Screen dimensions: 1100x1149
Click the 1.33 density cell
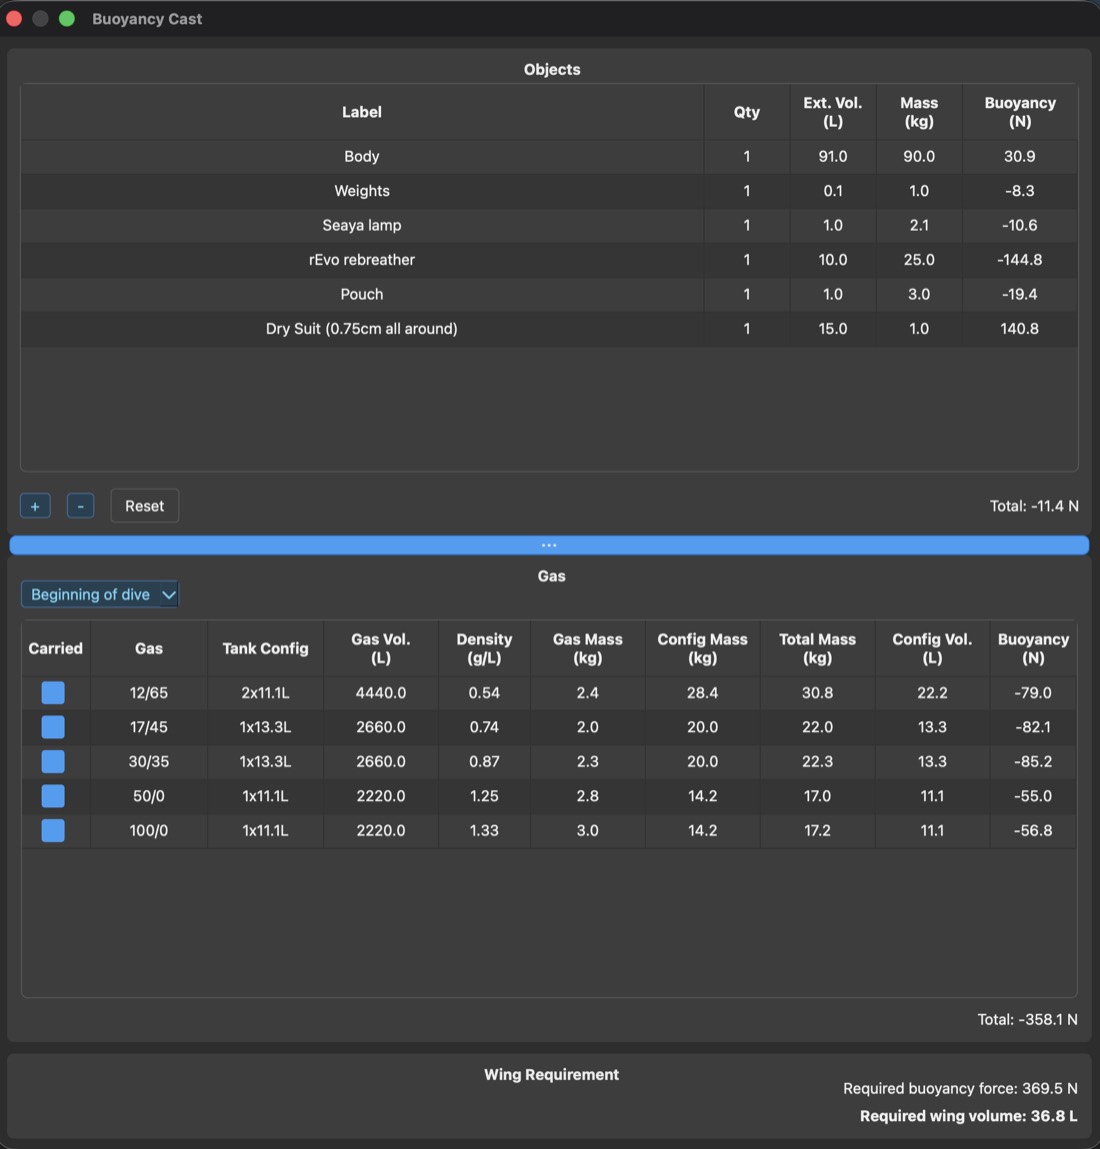click(484, 830)
